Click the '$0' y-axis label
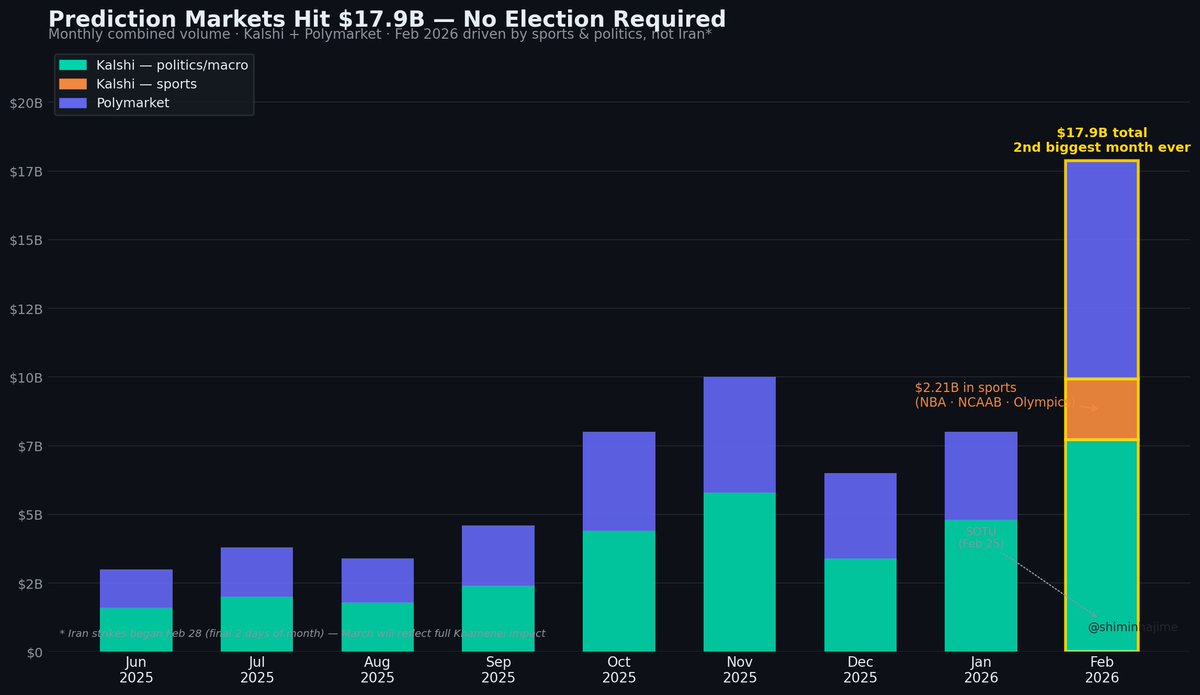The width and height of the screenshot is (1200, 695). click(33, 653)
